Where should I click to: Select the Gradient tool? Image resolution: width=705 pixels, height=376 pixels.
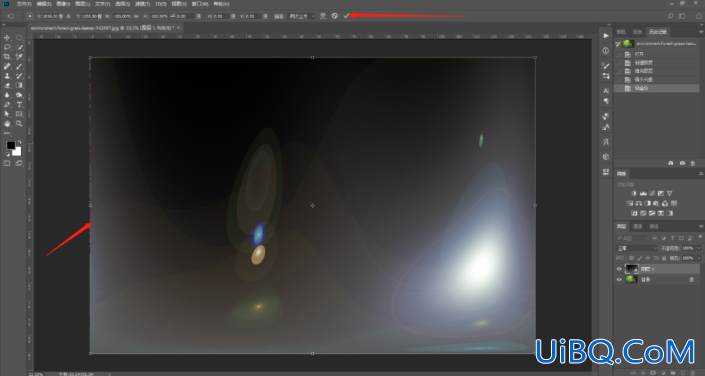coord(19,85)
